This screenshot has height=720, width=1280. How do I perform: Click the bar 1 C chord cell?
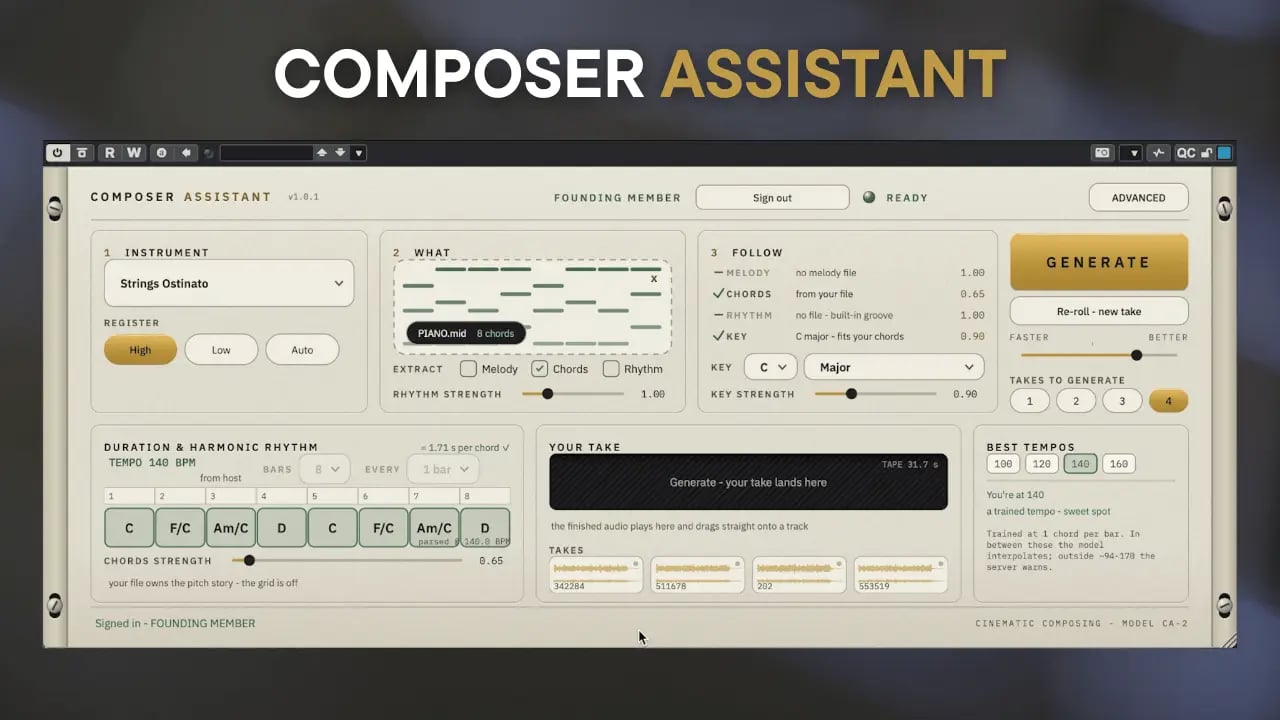(129, 527)
